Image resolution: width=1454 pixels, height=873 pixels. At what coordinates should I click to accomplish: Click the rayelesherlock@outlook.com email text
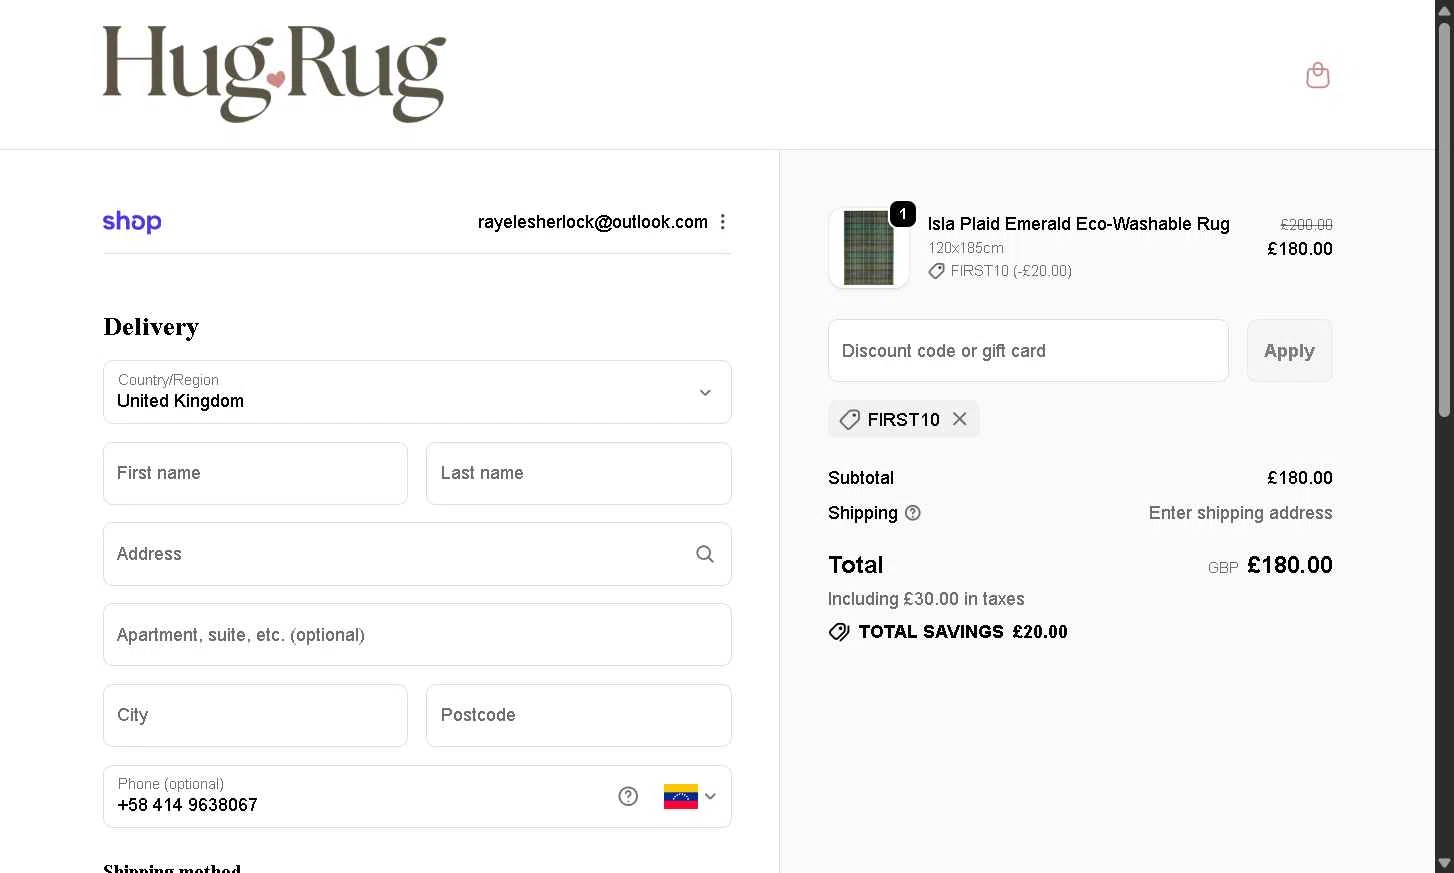[x=593, y=222]
